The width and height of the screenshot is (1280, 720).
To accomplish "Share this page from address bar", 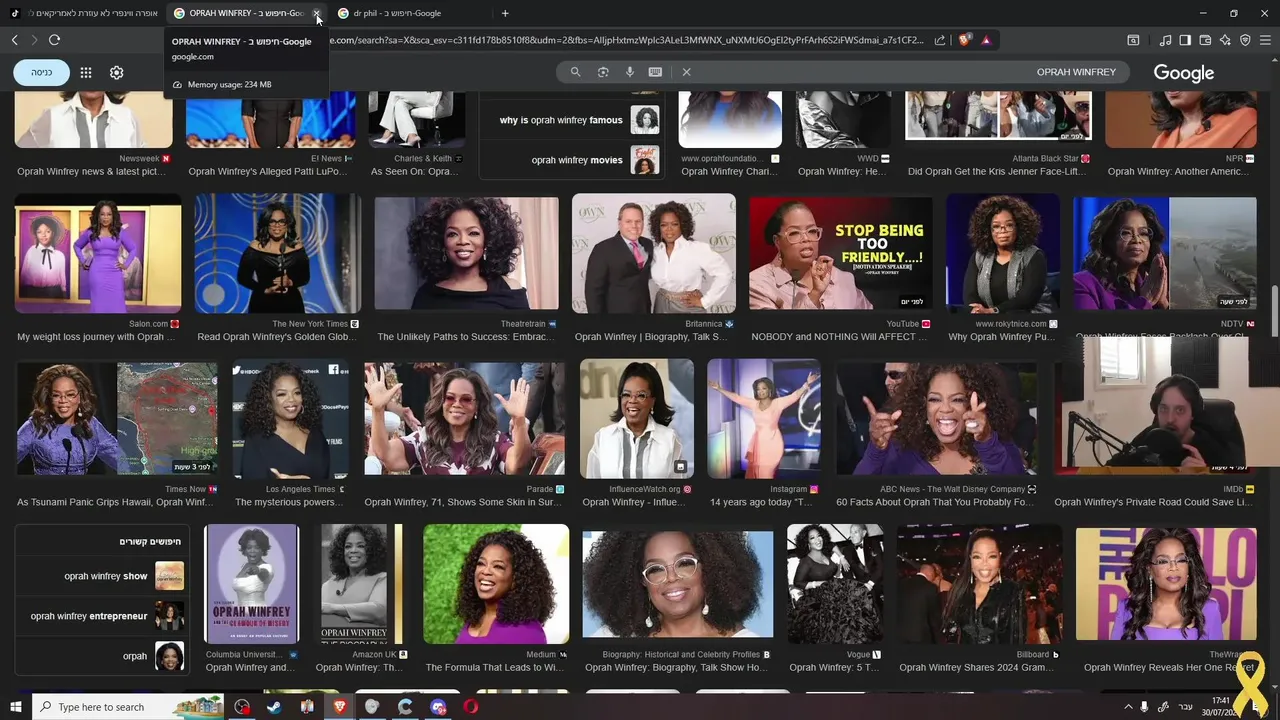I will click(940, 40).
